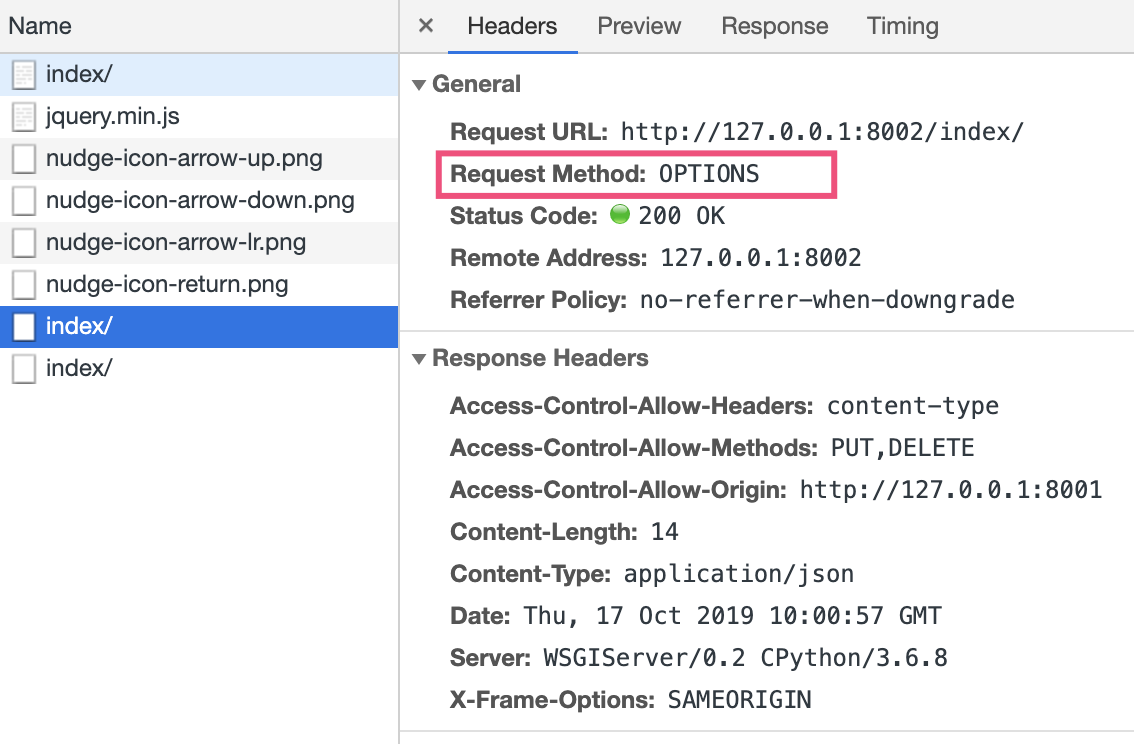This screenshot has width=1134, height=744.
Task: Switch to the Timing tab
Action: click(x=902, y=26)
